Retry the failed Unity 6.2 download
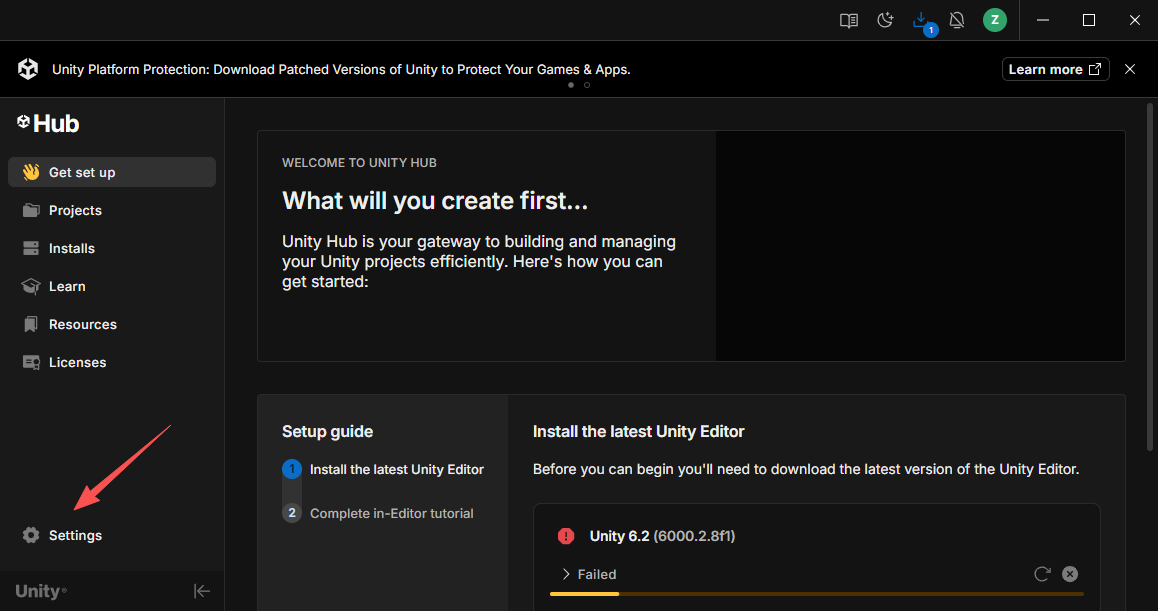This screenshot has width=1158, height=611. click(1042, 574)
